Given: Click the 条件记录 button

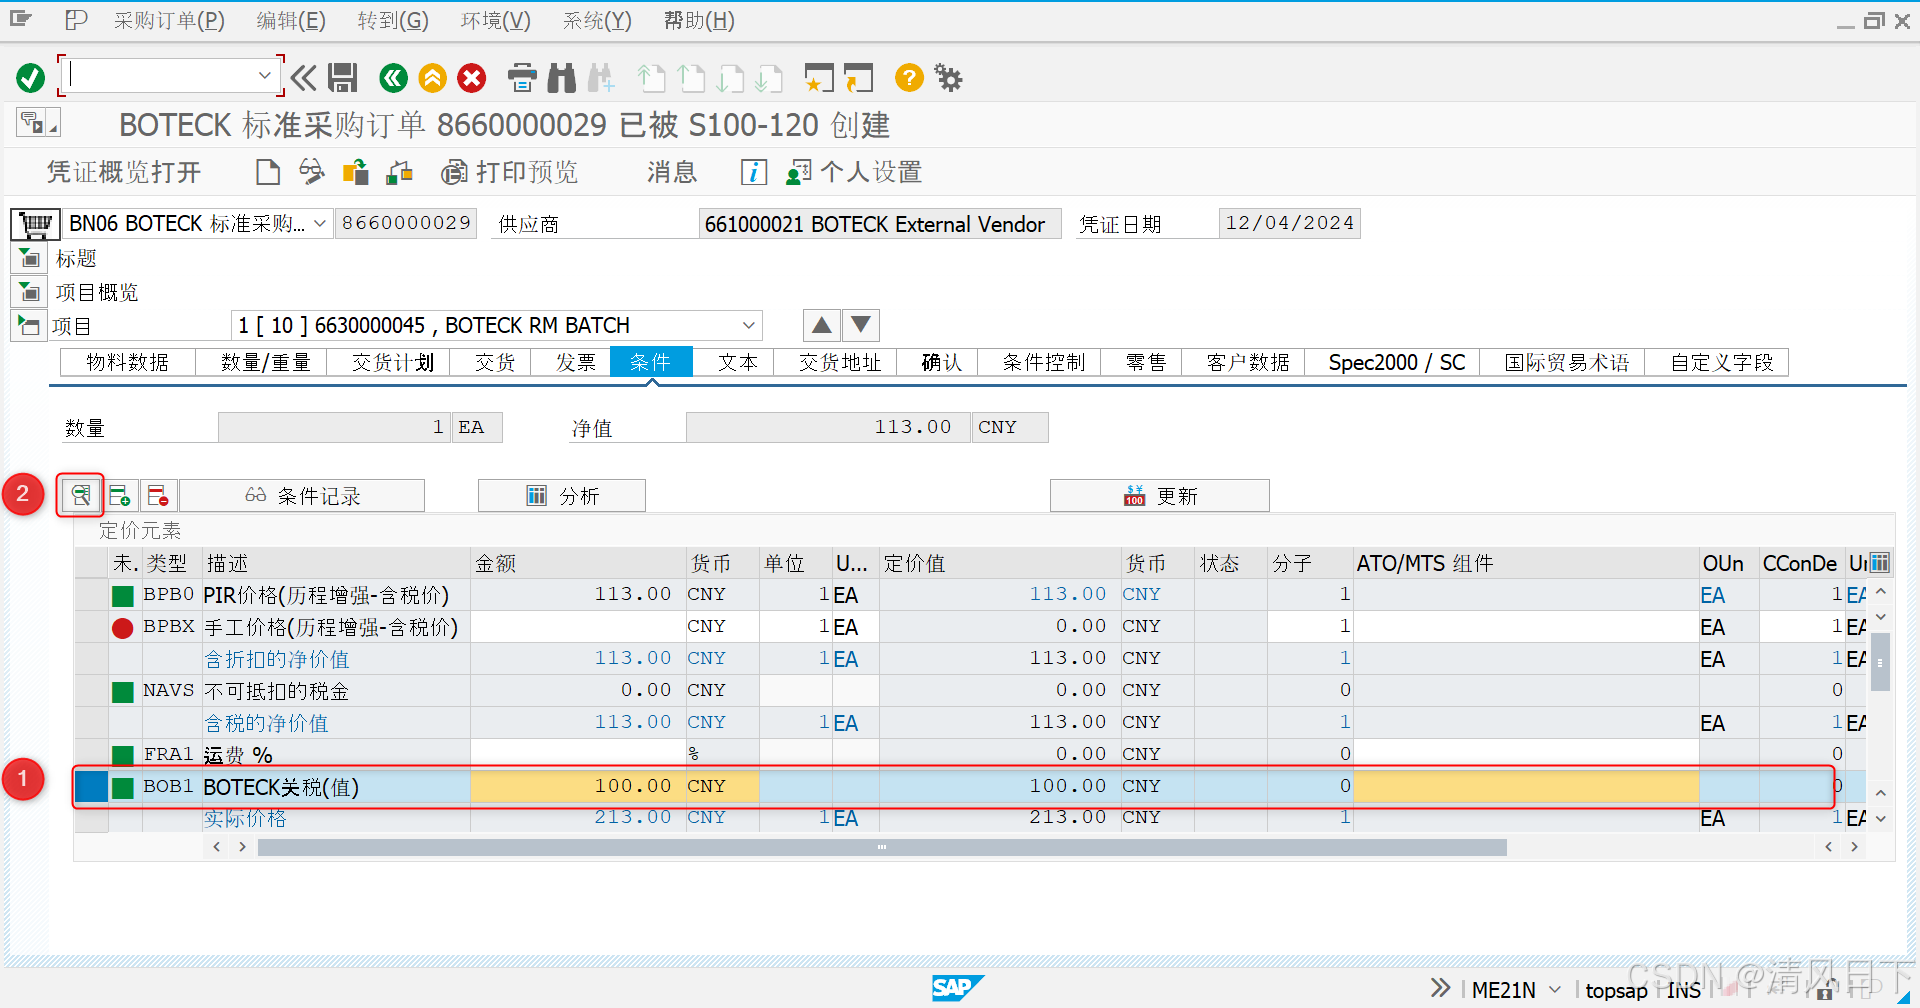Looking at the screenshot, I should point(302,496).
